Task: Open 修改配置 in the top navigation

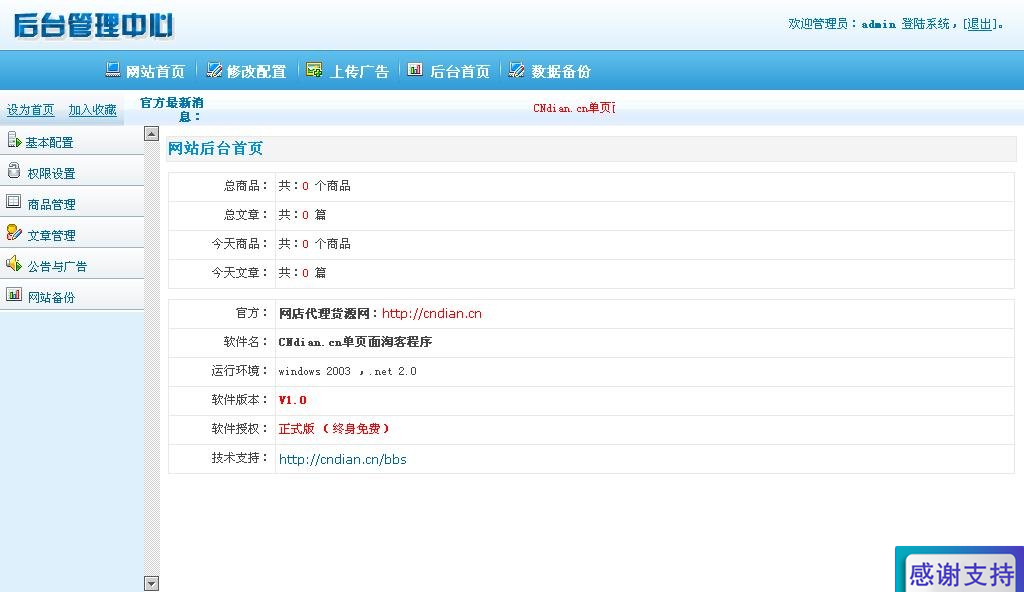Action: point(257,71)
